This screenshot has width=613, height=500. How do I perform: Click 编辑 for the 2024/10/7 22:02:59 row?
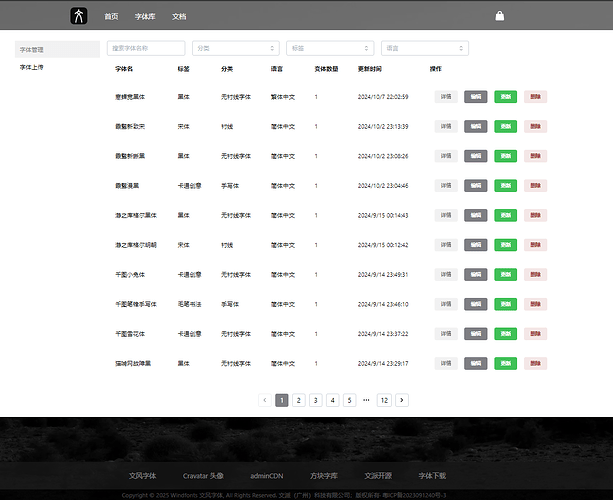(x=476, y=97)
